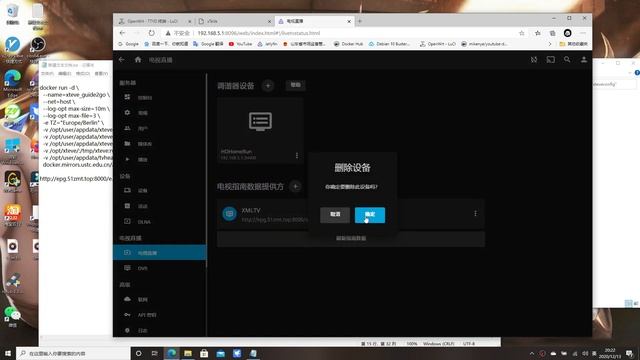640x360 pixels.
Task: Open a new browser tab
Action: coord(360,21)
